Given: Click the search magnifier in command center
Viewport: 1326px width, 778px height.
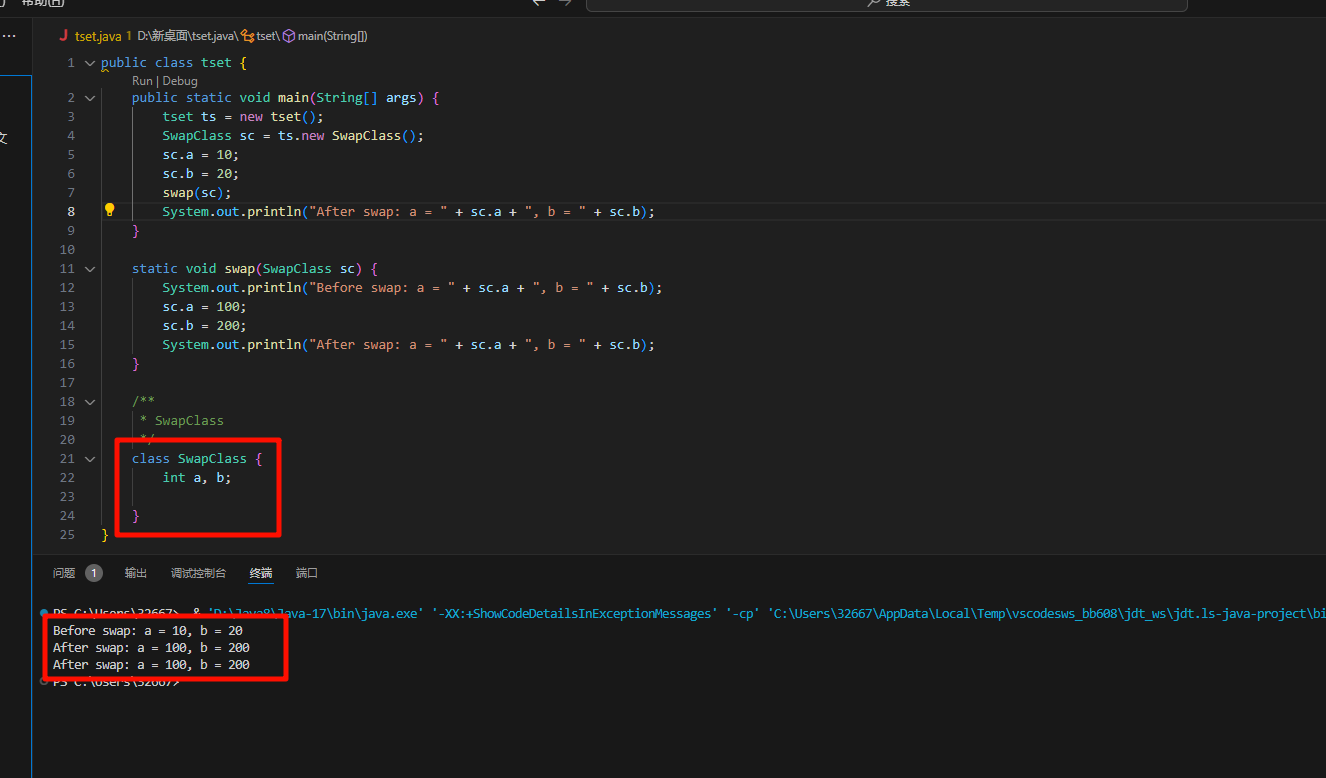Looking at the screenshot, I should click(x=874, y=3).
